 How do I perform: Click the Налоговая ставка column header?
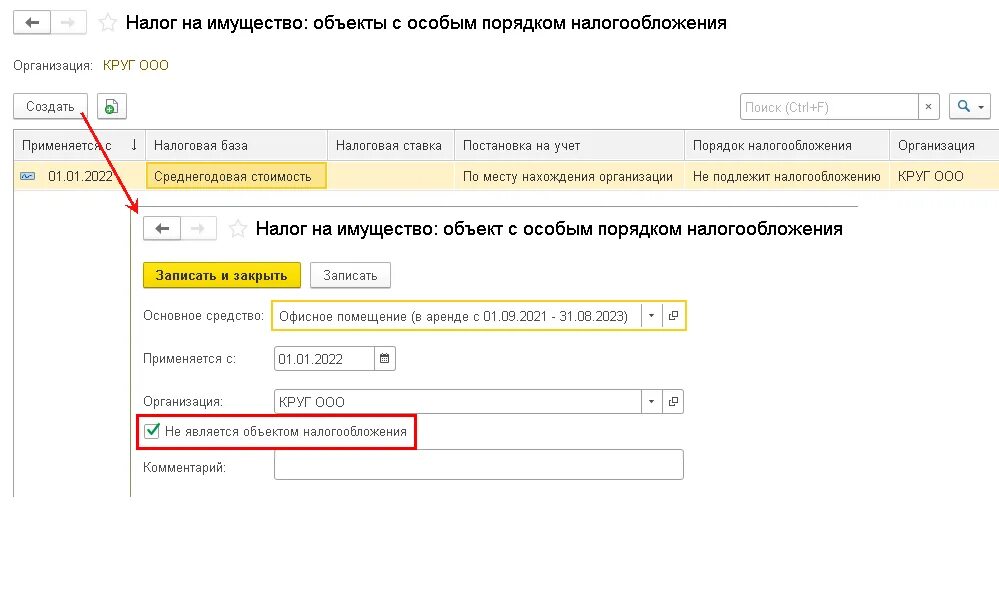(x=391, y=145)
